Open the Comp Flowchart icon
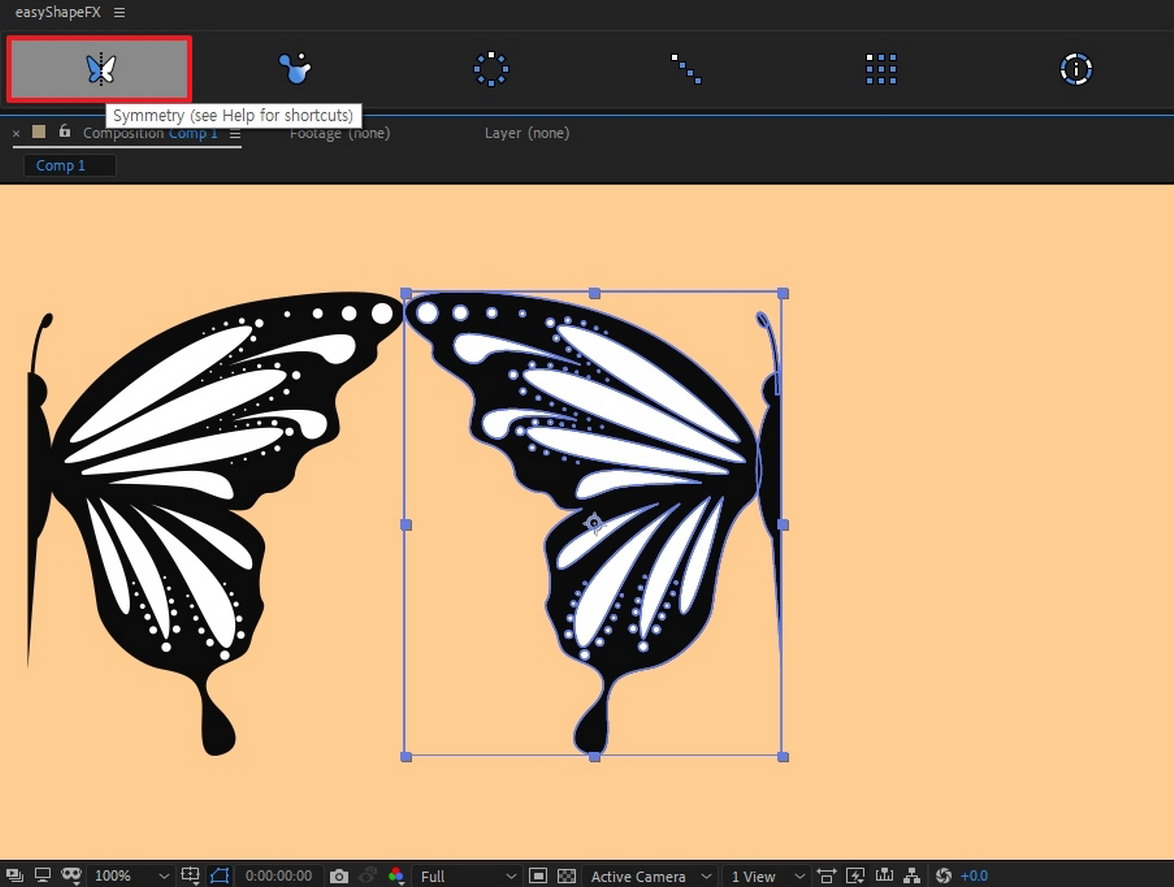This screenshot has width=1174, height=887. click(912, 875)
